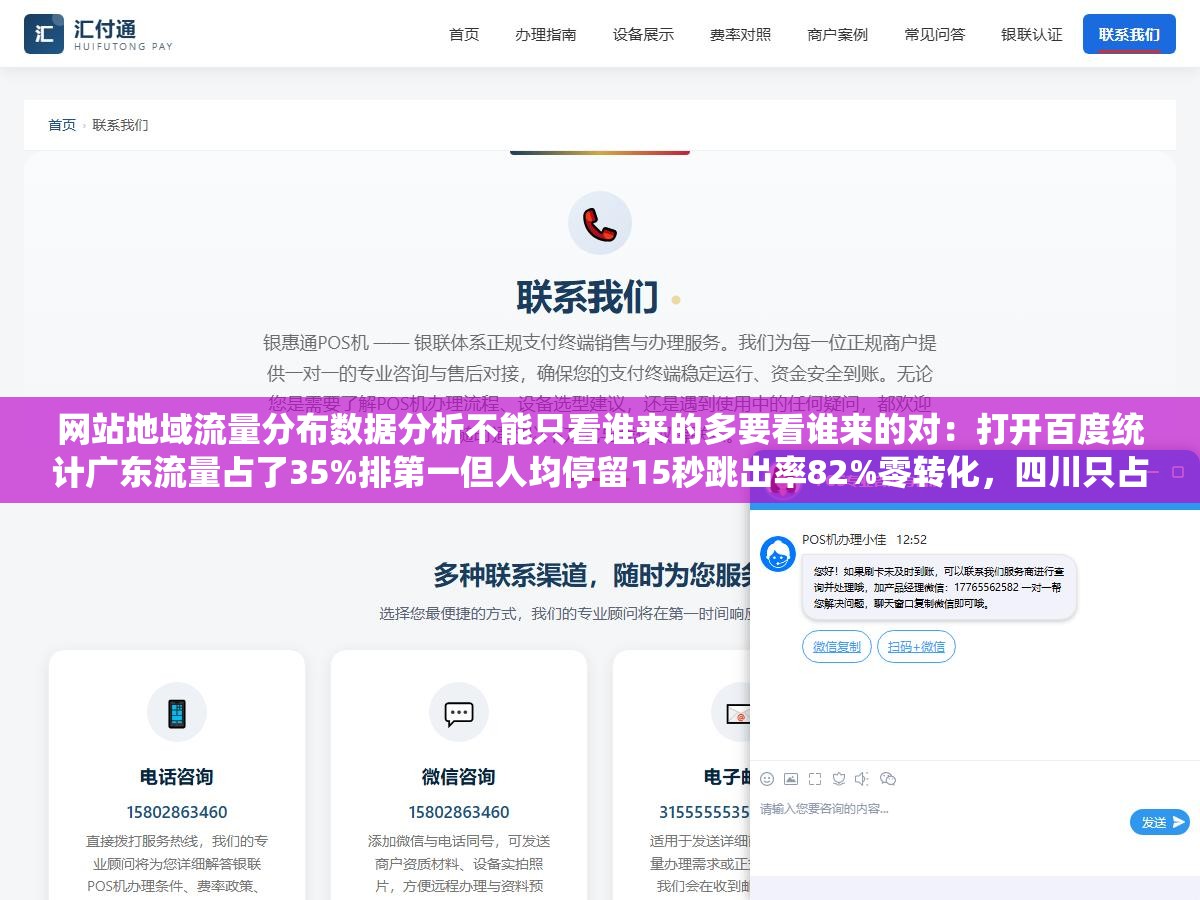Click the 多种联系渠道 section heading
This screenshot has height=900, width=1200.
point(591,574)
